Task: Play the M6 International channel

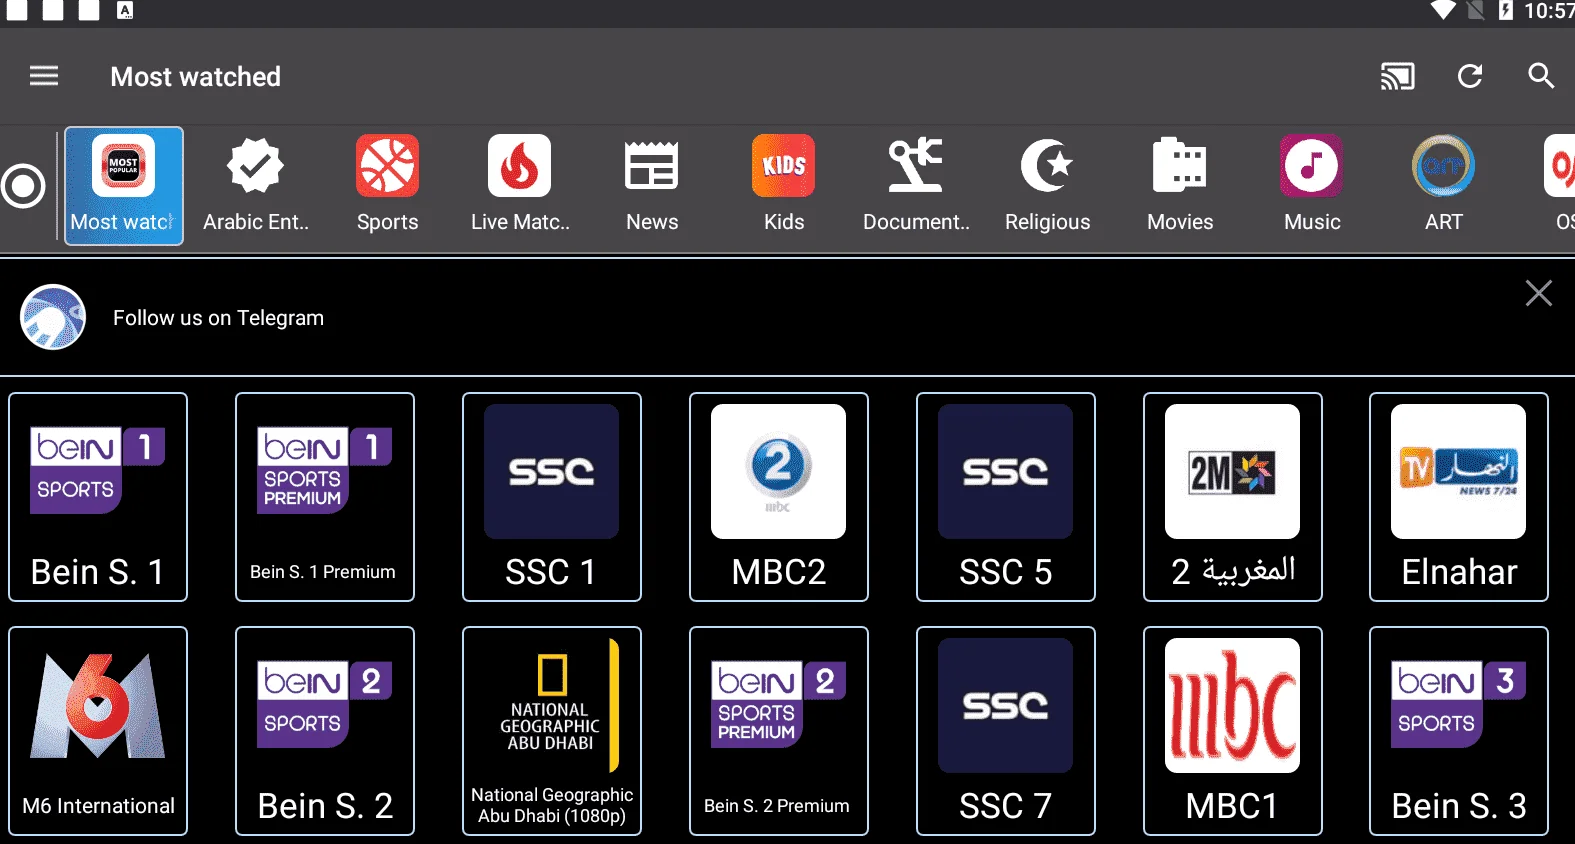Action: tap(98, 731)
